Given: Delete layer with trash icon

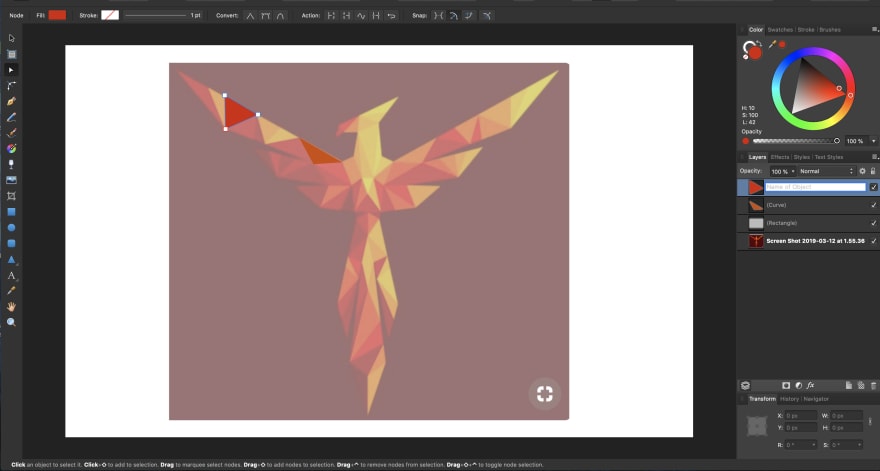Looking at the screenshot, I should coord(873,386).
